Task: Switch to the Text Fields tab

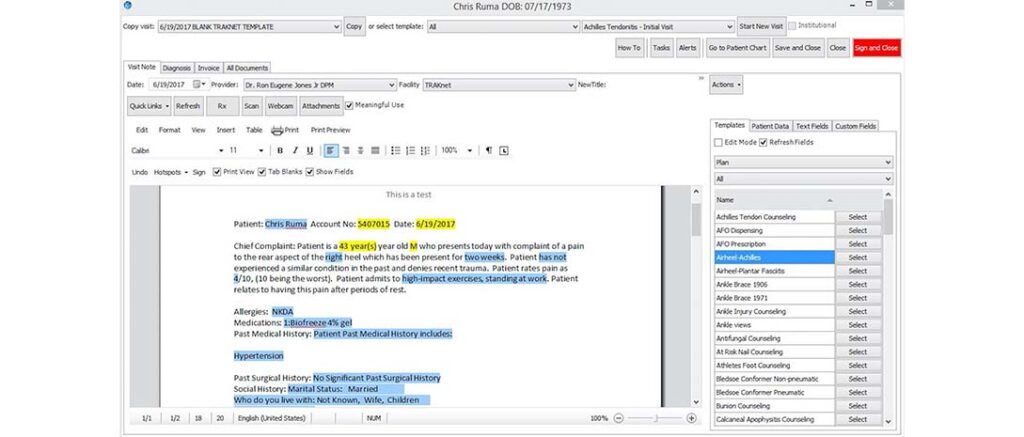Action: (812, 126)
